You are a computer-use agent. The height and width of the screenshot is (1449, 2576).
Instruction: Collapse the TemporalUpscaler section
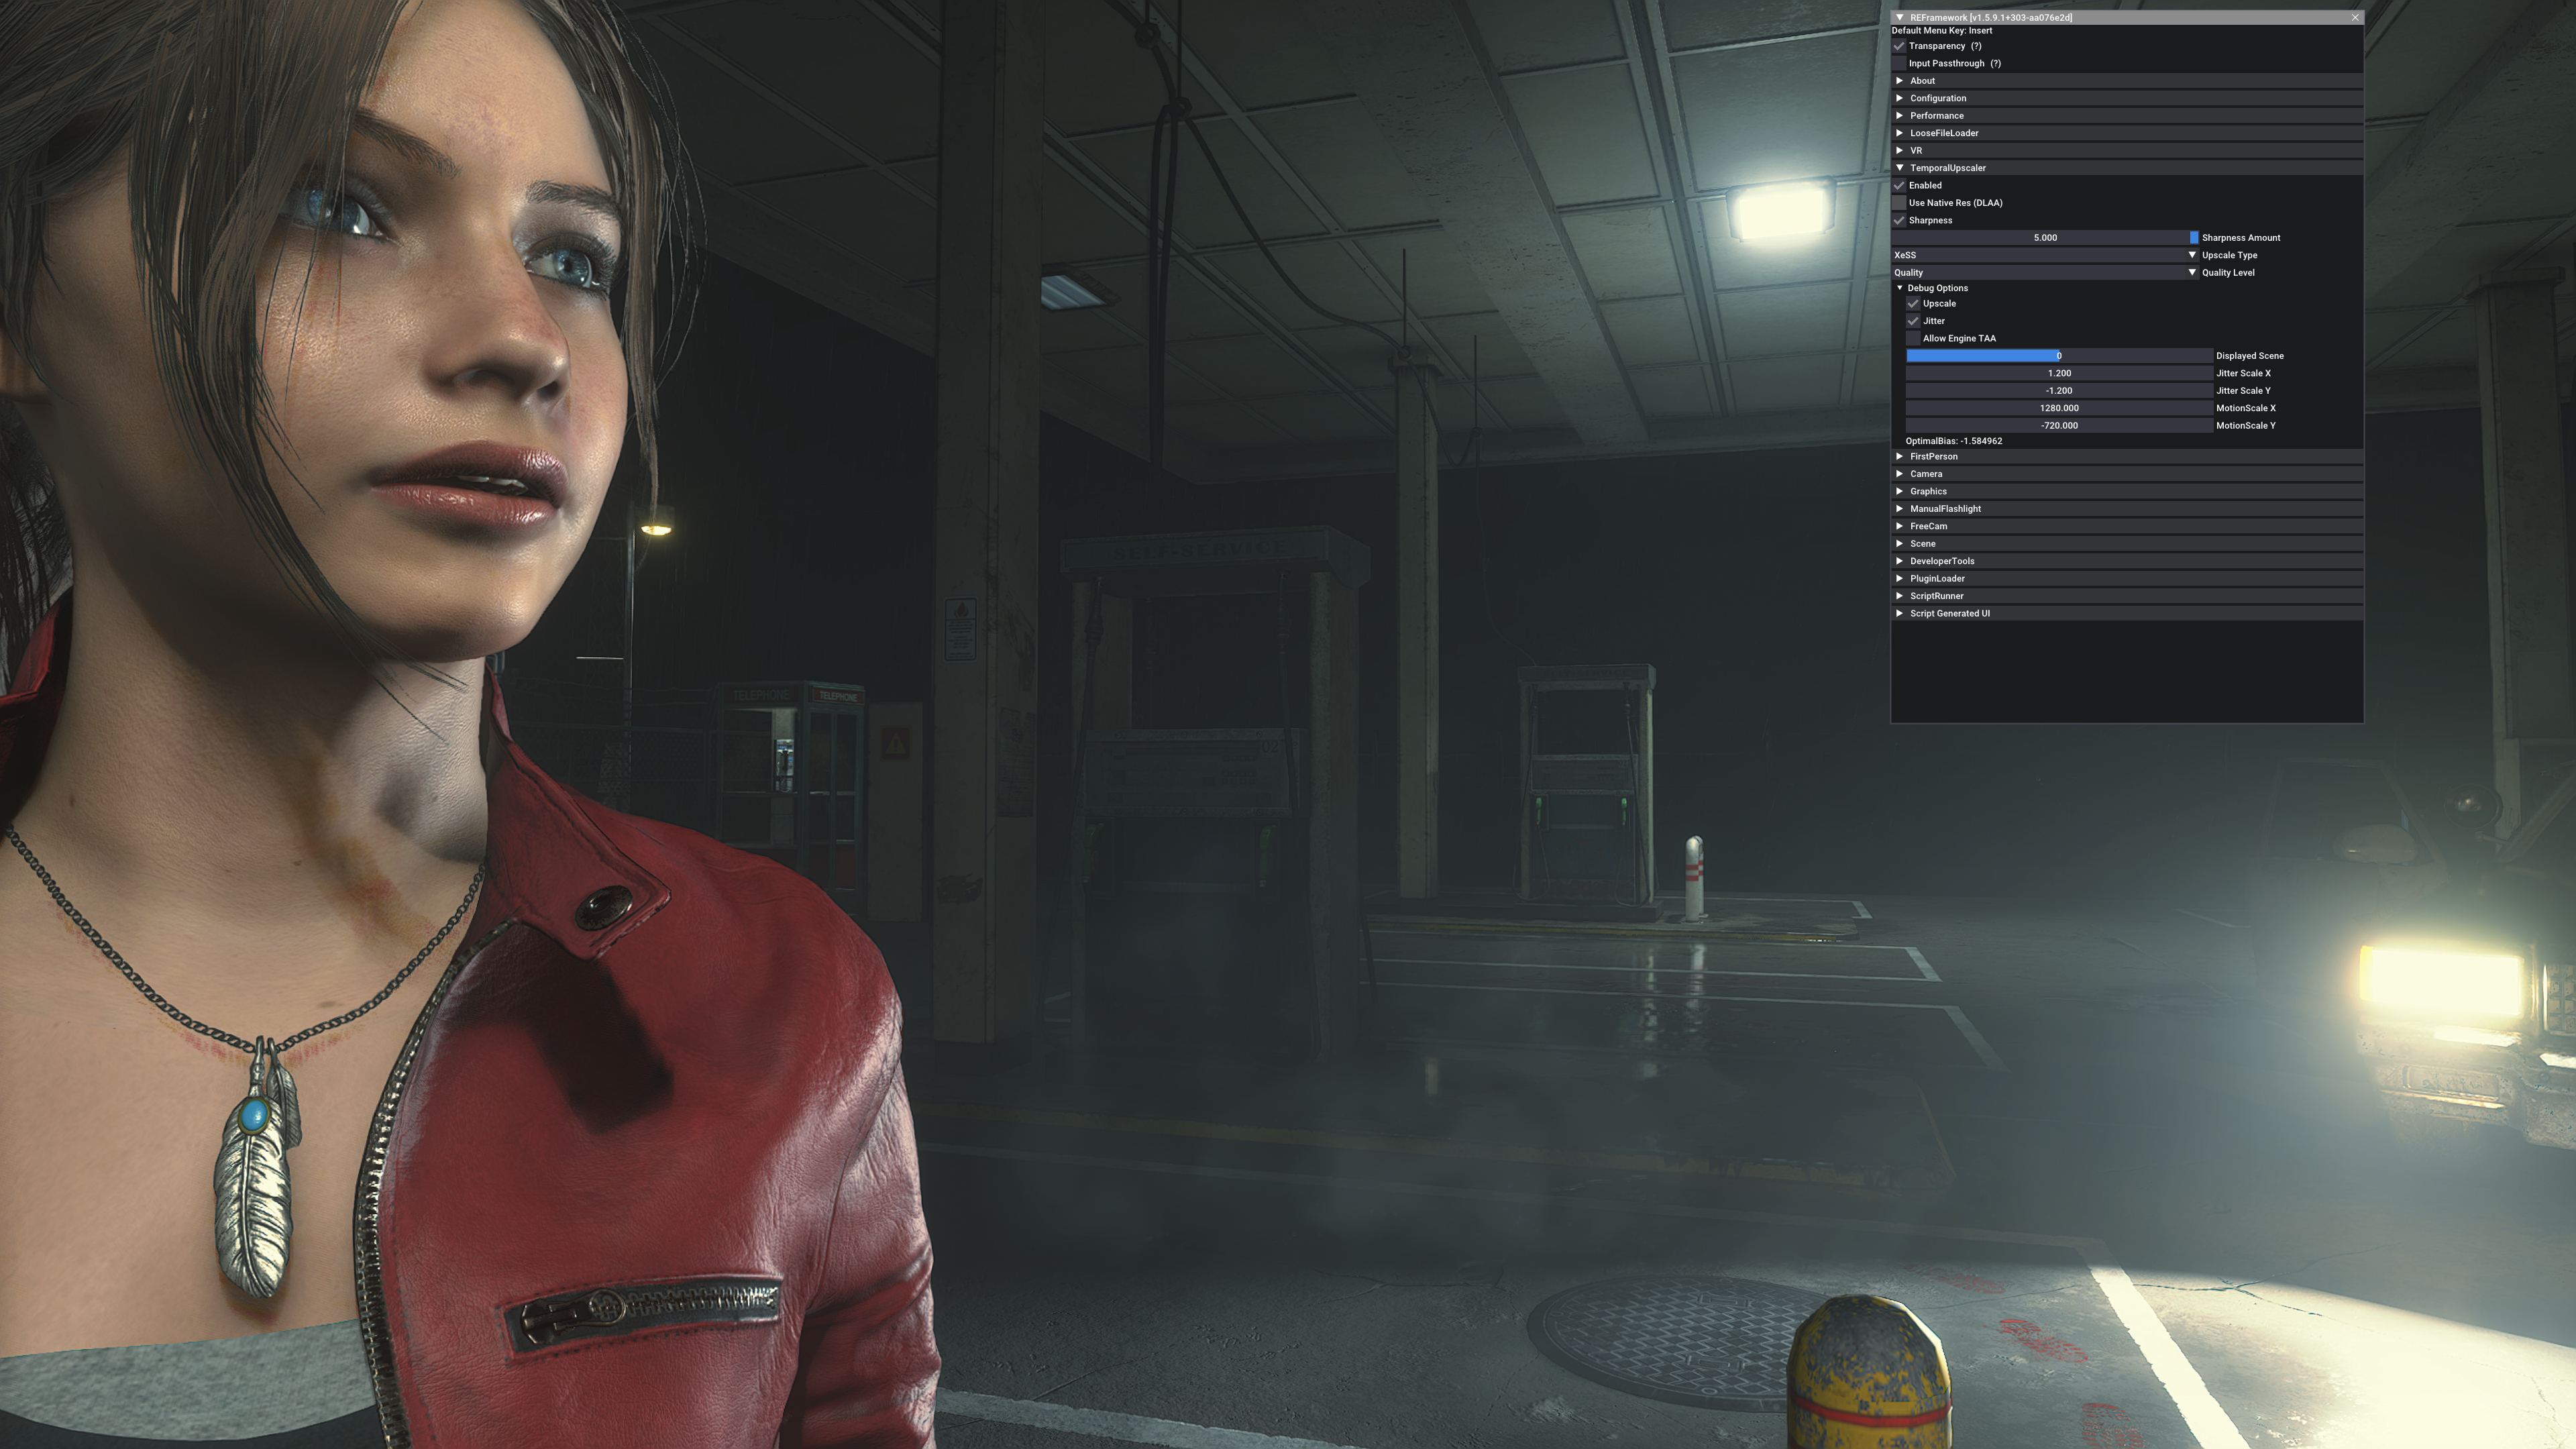pos(1900,168)
